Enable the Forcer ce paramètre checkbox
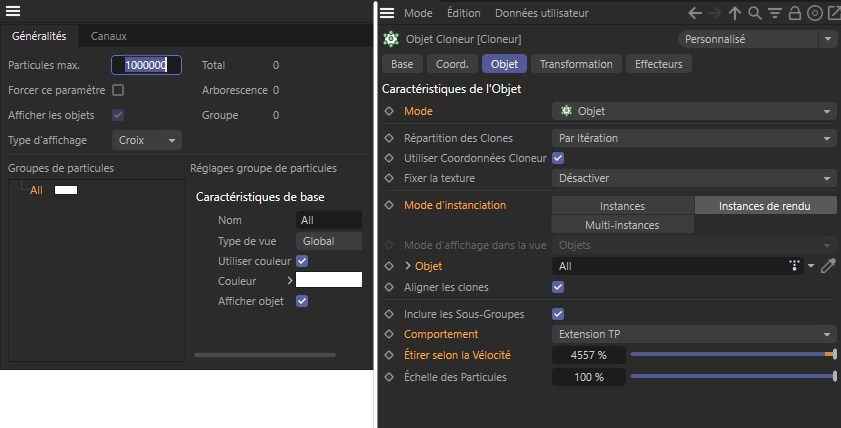Screen dimensions: 841x428 pos(118,90)
